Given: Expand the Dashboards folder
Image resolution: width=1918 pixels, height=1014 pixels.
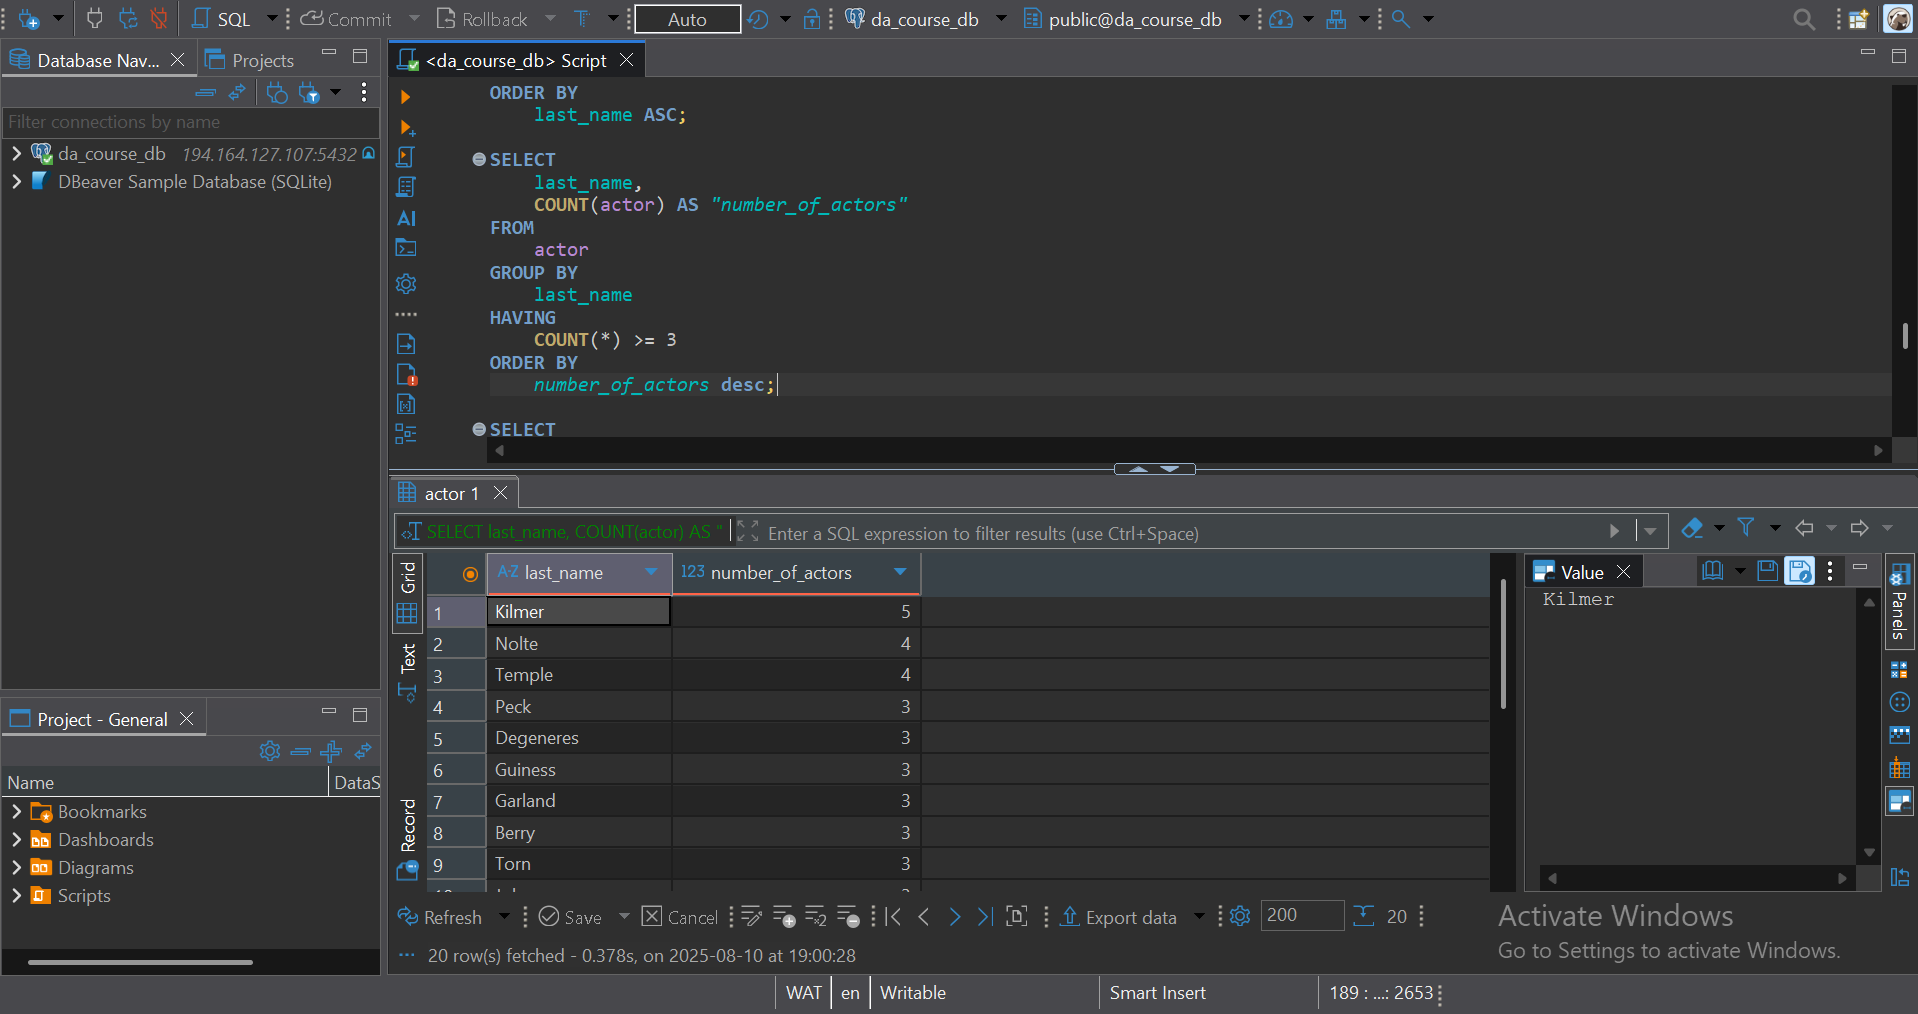Looking at the screenshot, I should 16,840.
